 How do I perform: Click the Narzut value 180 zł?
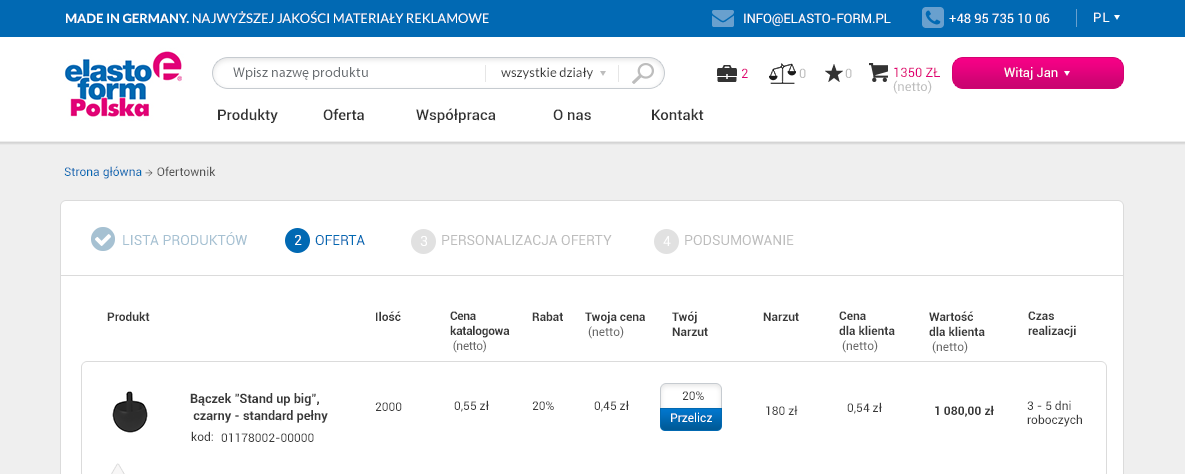point(781,411)
